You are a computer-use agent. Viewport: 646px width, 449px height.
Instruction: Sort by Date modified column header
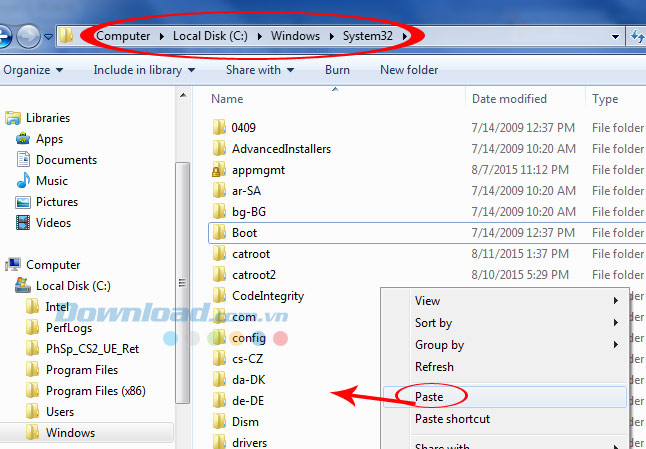pyautogui.click(x=509, y=99)
